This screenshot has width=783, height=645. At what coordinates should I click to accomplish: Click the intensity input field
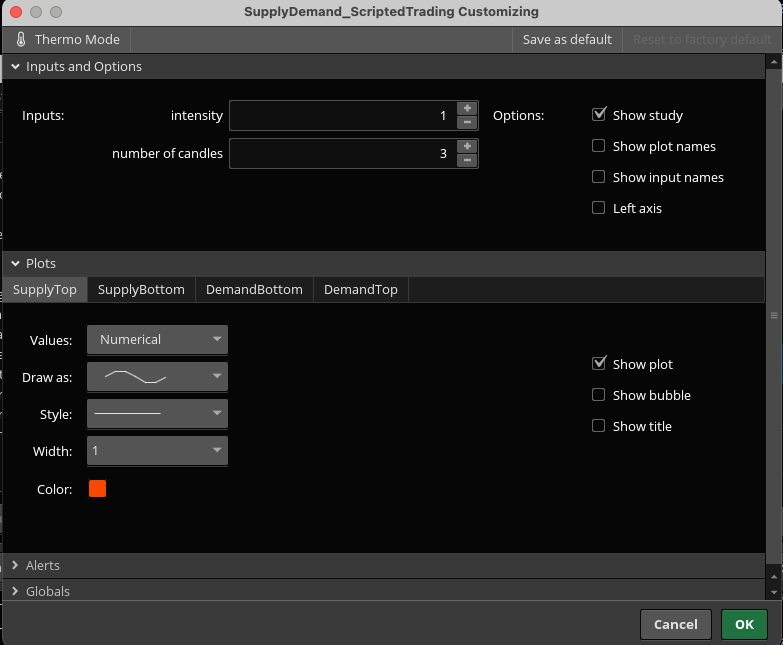coord(340,116)
